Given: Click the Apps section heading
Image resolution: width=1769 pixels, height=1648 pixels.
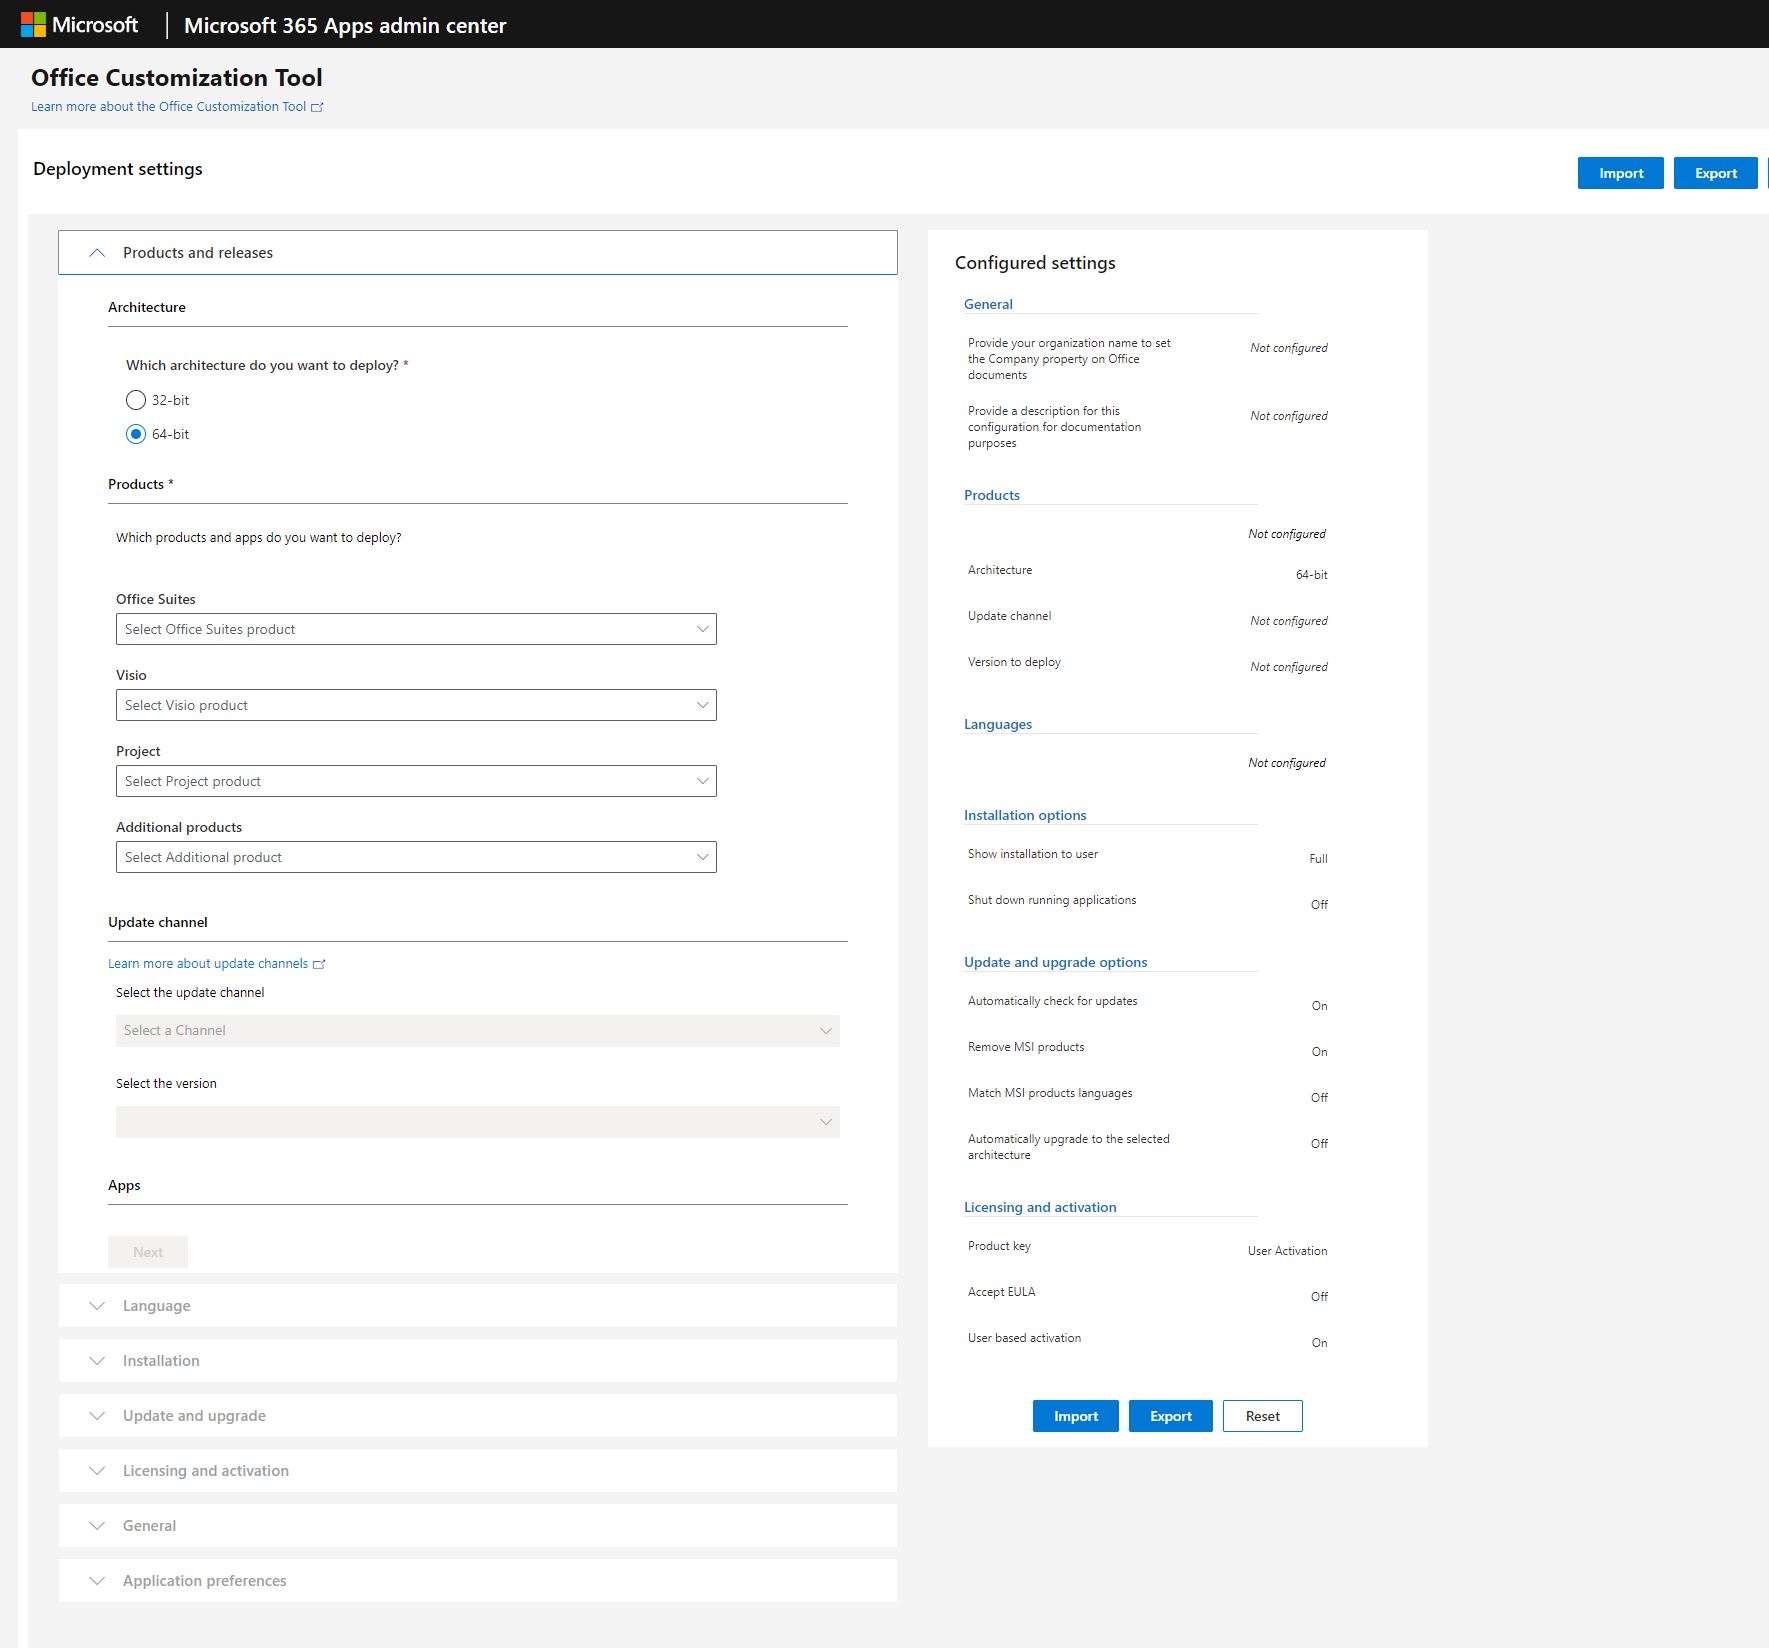Looking at the screenshot, I should click(x=124, y=1185).
